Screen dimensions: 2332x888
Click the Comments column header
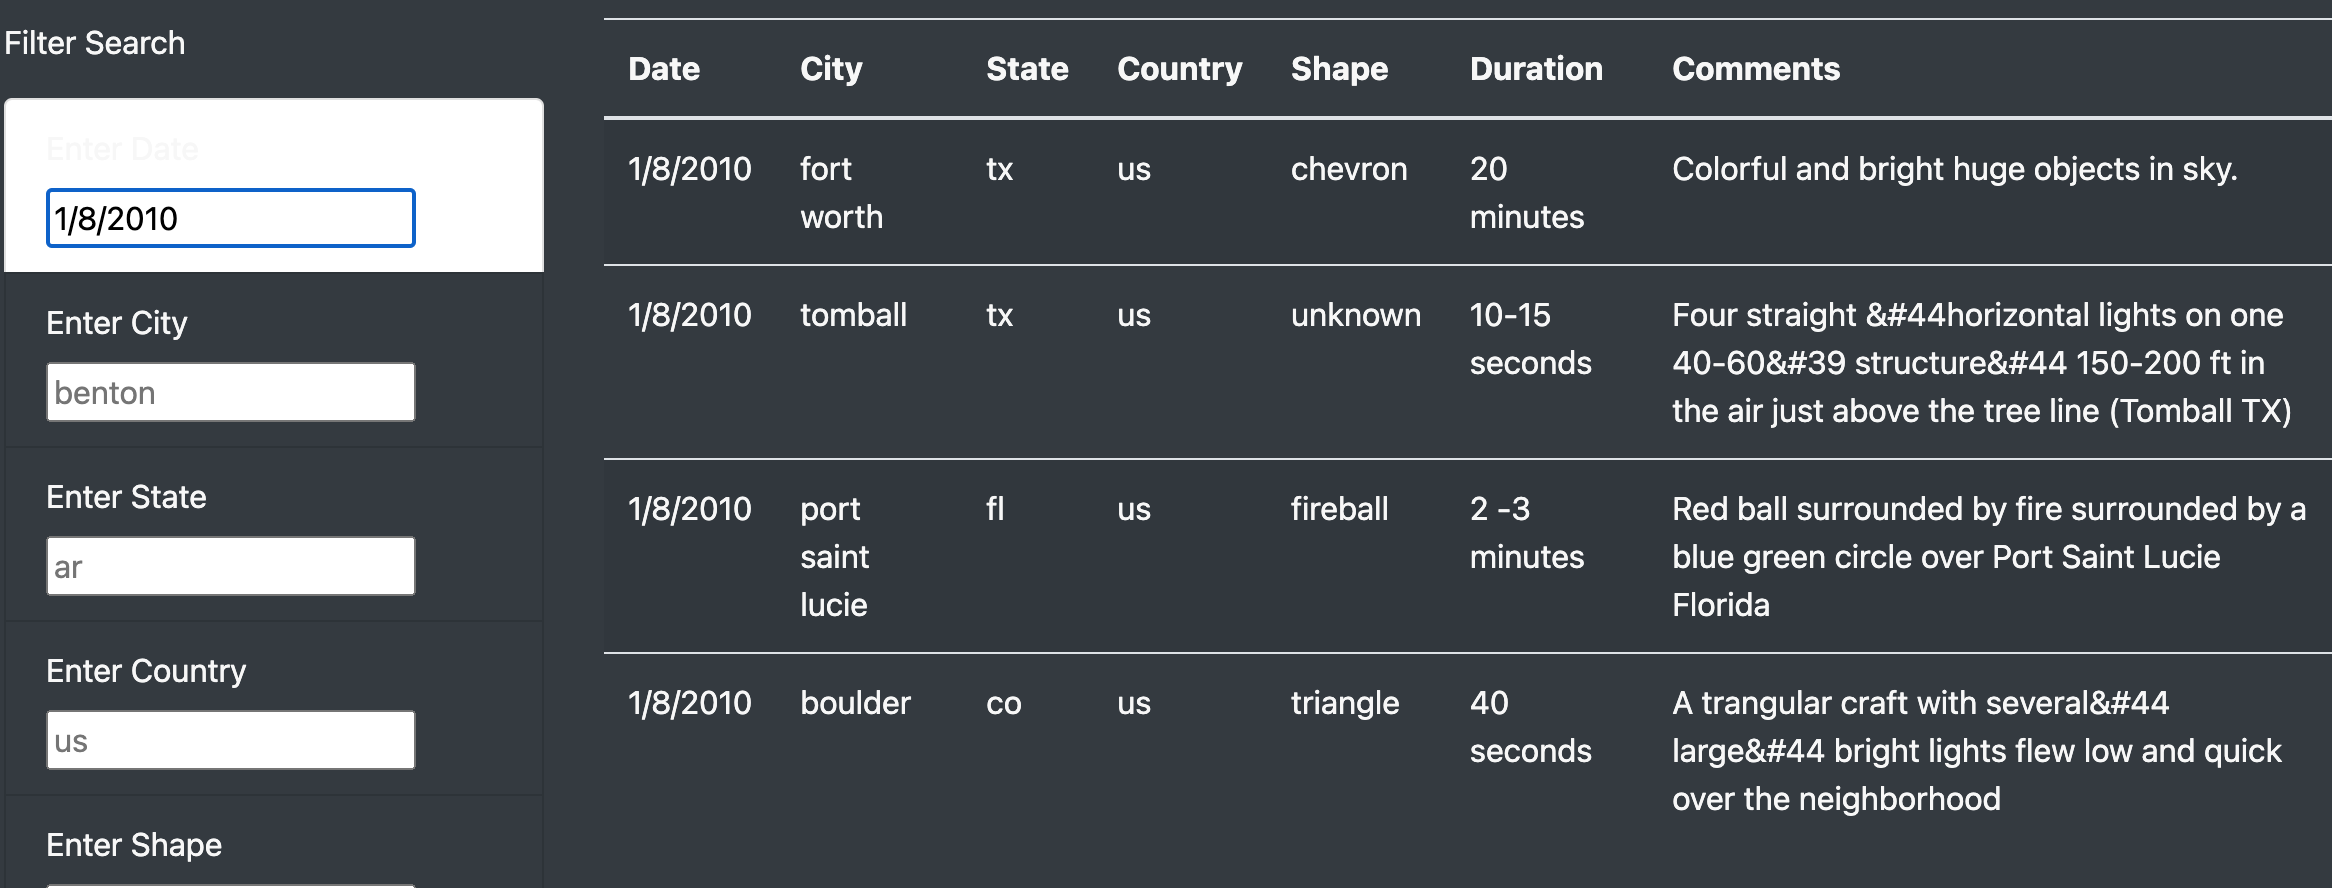(x=1756, y=69)
